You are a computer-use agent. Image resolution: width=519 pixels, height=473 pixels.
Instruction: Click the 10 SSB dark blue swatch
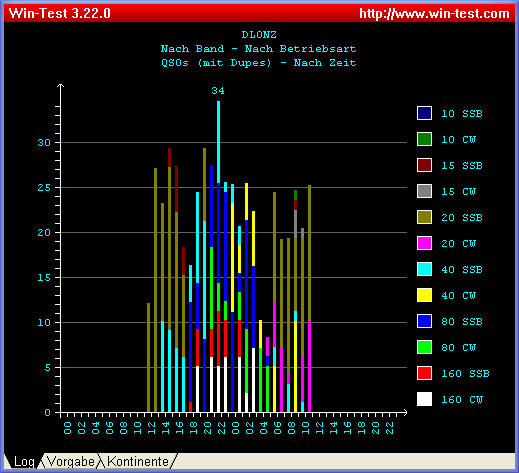[424, 113]
